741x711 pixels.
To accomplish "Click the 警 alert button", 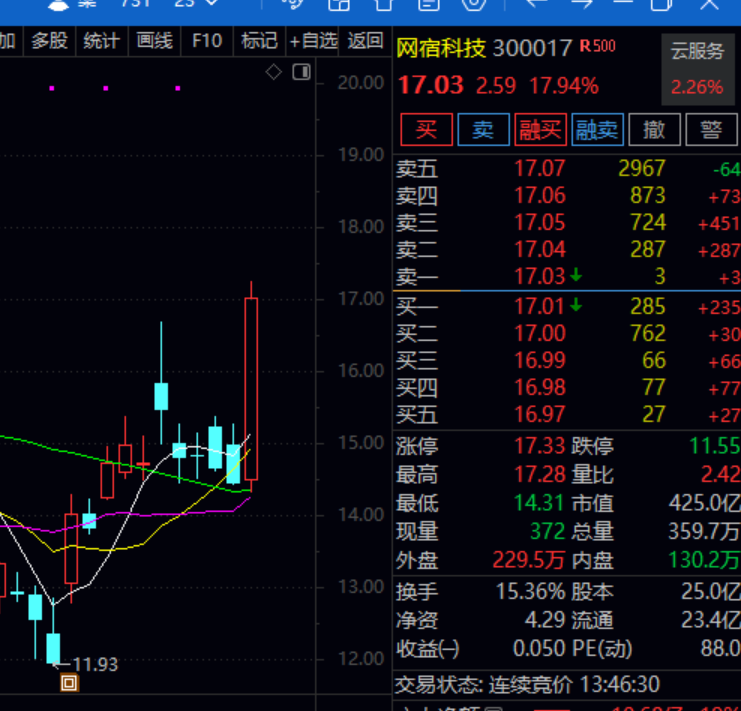I will tap(711, 129).
